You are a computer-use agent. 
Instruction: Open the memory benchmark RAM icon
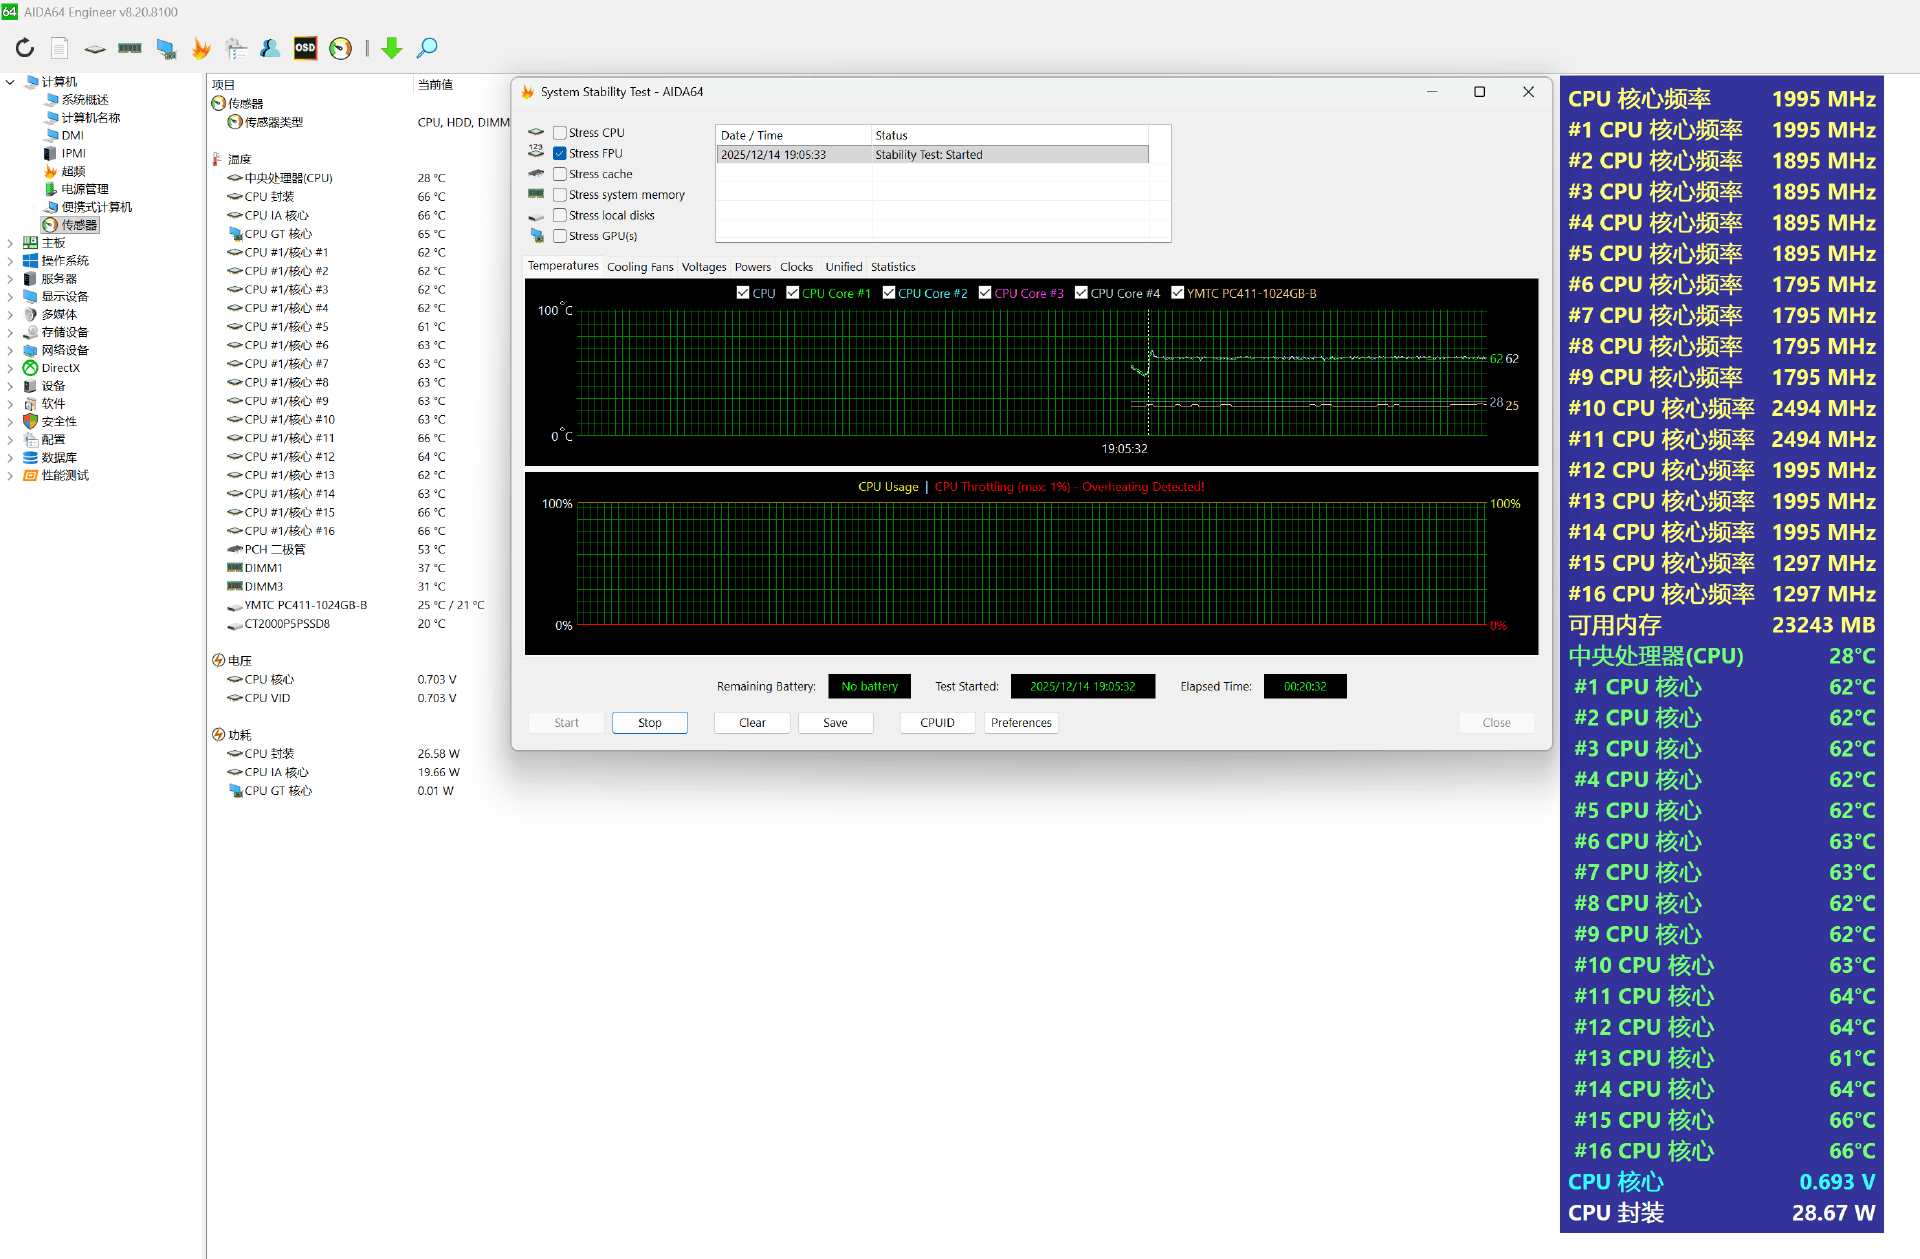[x=130, y=48]
